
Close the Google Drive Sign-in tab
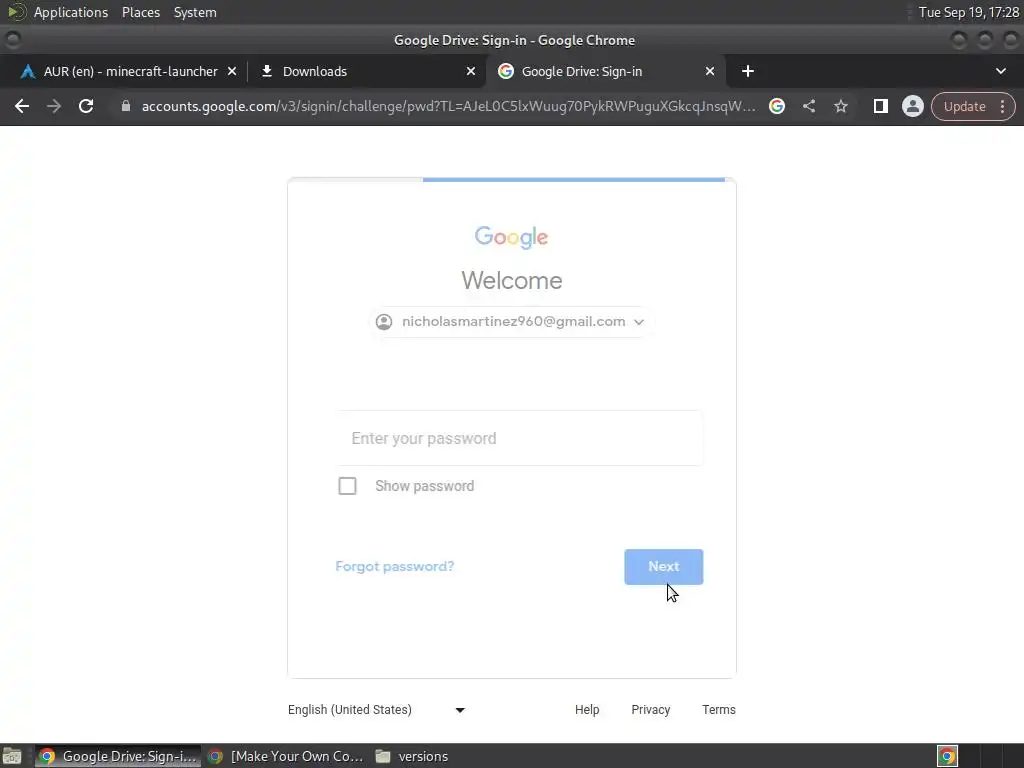click(x=710, y=71)
